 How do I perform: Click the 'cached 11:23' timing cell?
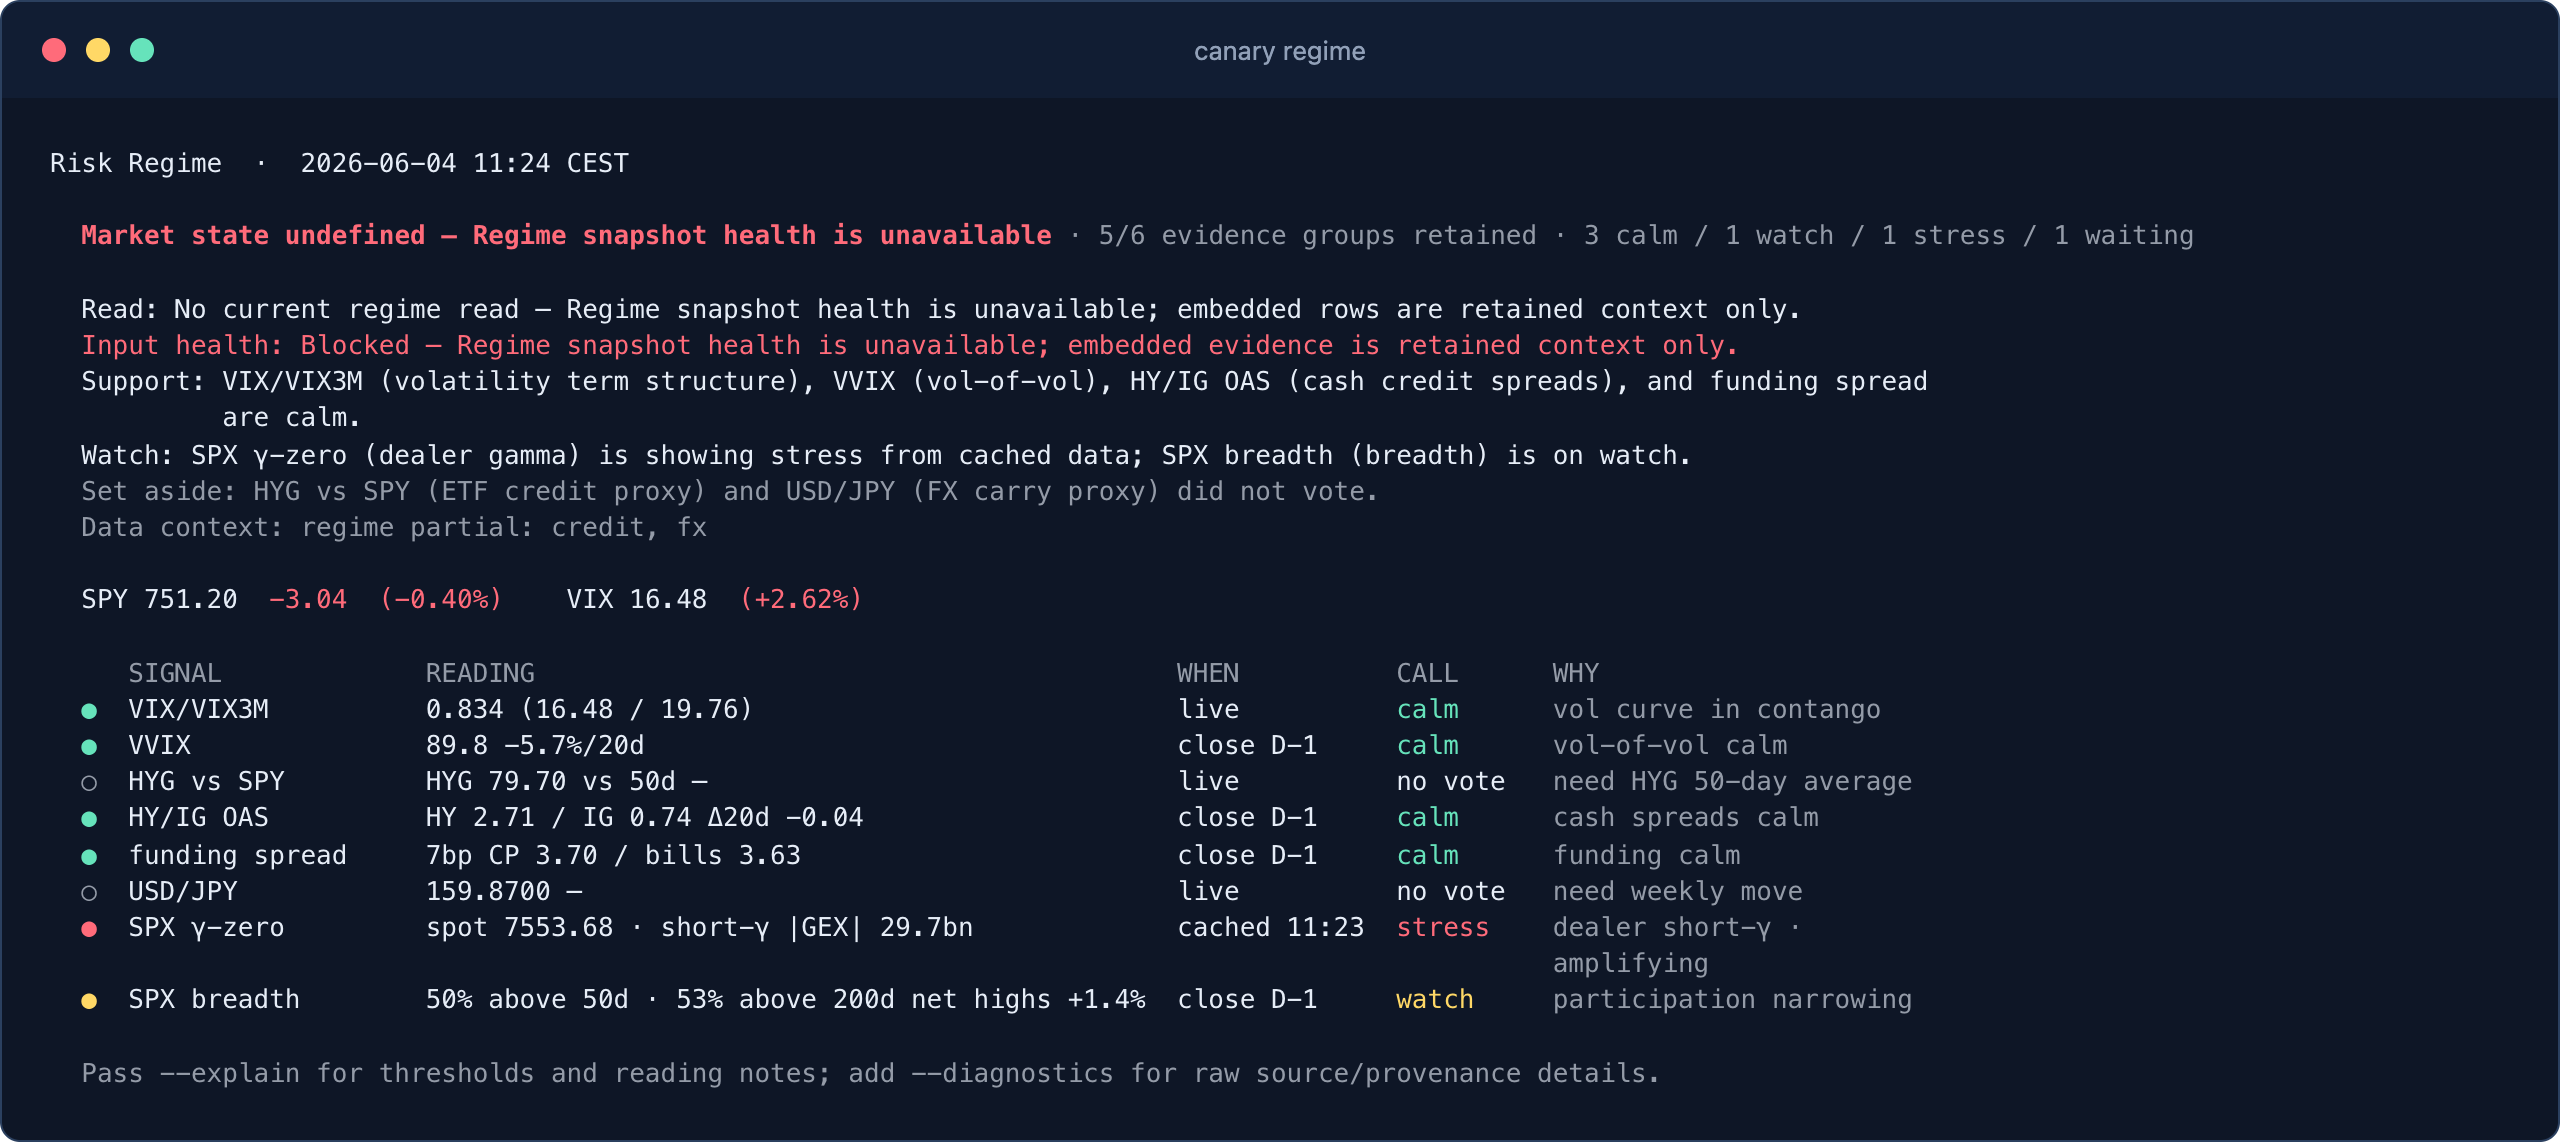pyautogui.click(x=1271, y=927)
